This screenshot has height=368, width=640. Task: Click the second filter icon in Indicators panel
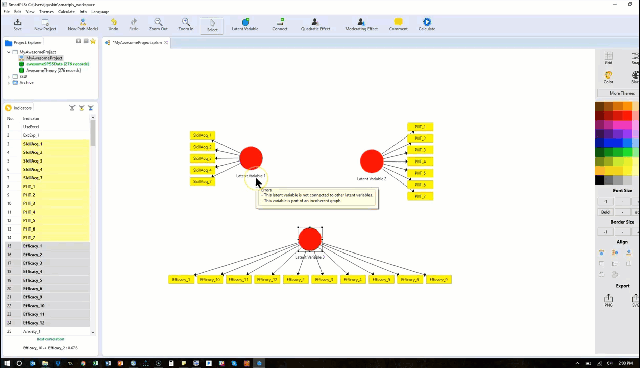81,108
